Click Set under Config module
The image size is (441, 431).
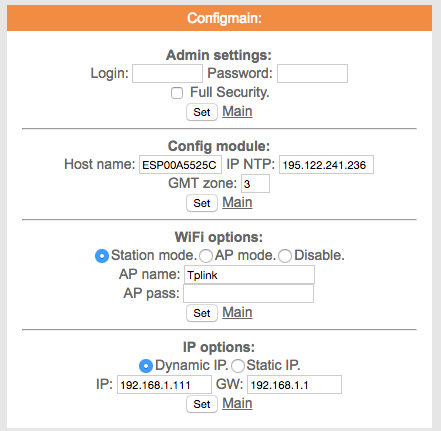(x=202, y=203)
